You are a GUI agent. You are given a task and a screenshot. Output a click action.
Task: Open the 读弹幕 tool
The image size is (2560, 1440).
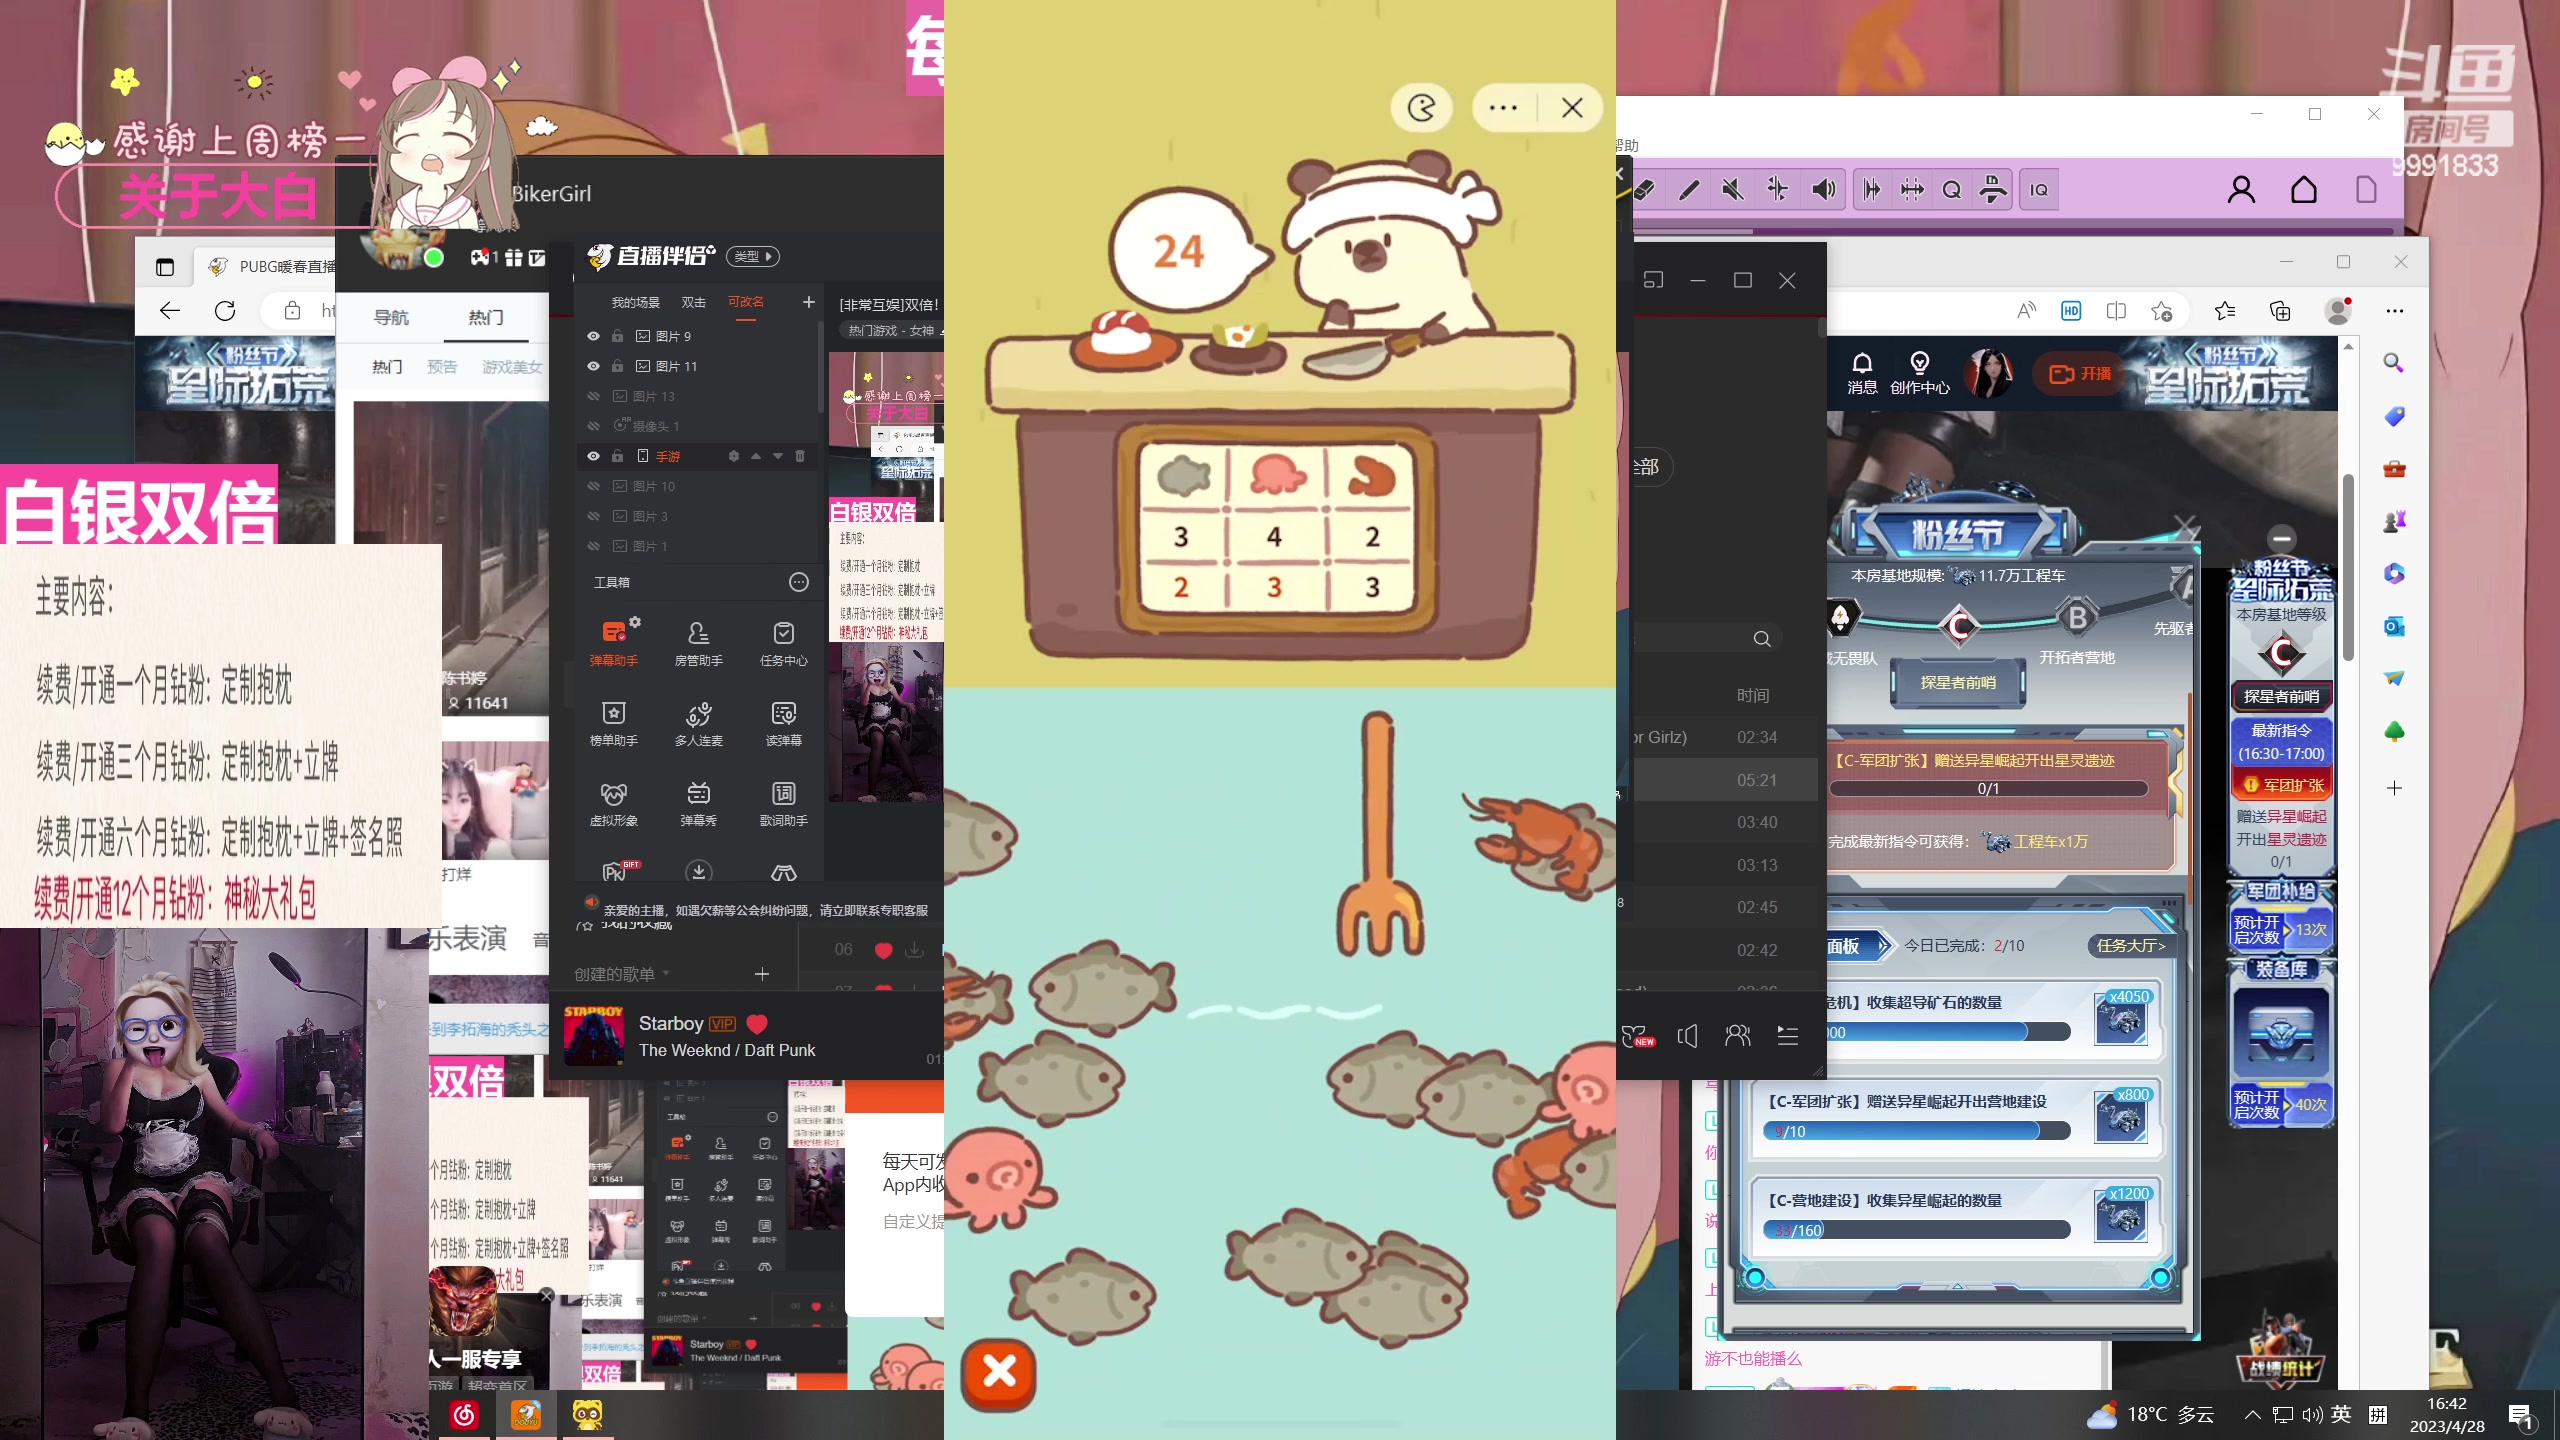(x=783, y=723)
